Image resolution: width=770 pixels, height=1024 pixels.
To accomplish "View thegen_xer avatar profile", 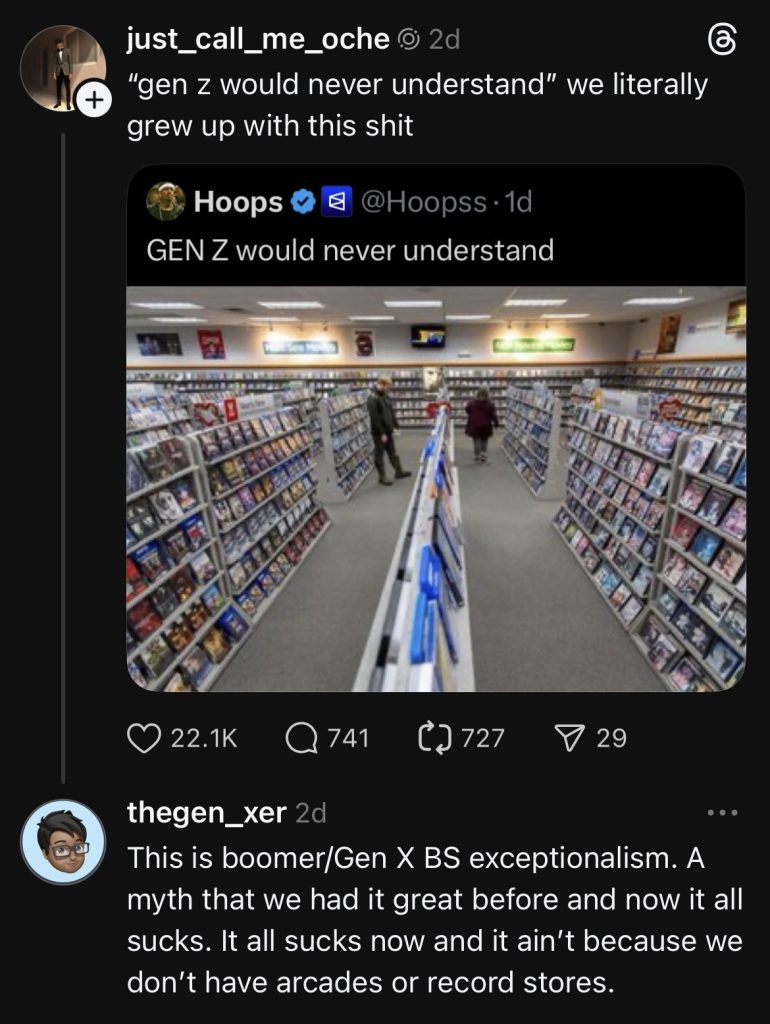I will [63, 841].
